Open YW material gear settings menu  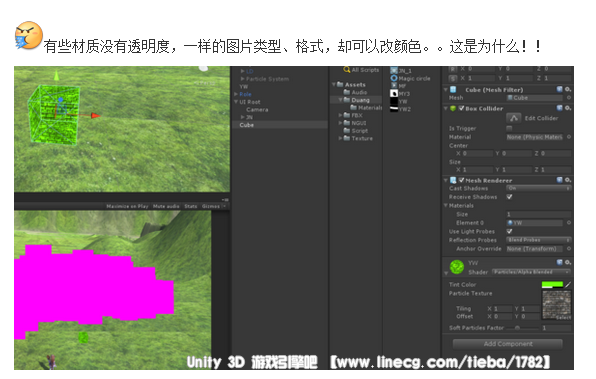point(567,262)
